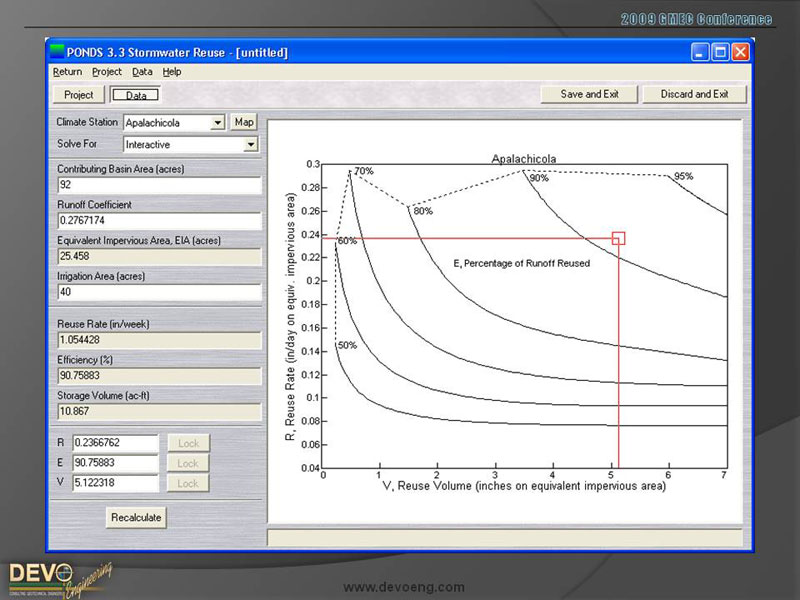Screen dimensions: 800x600
Task: Click the Contributing Basin Area input field
Action: click(x=158, y=185)
